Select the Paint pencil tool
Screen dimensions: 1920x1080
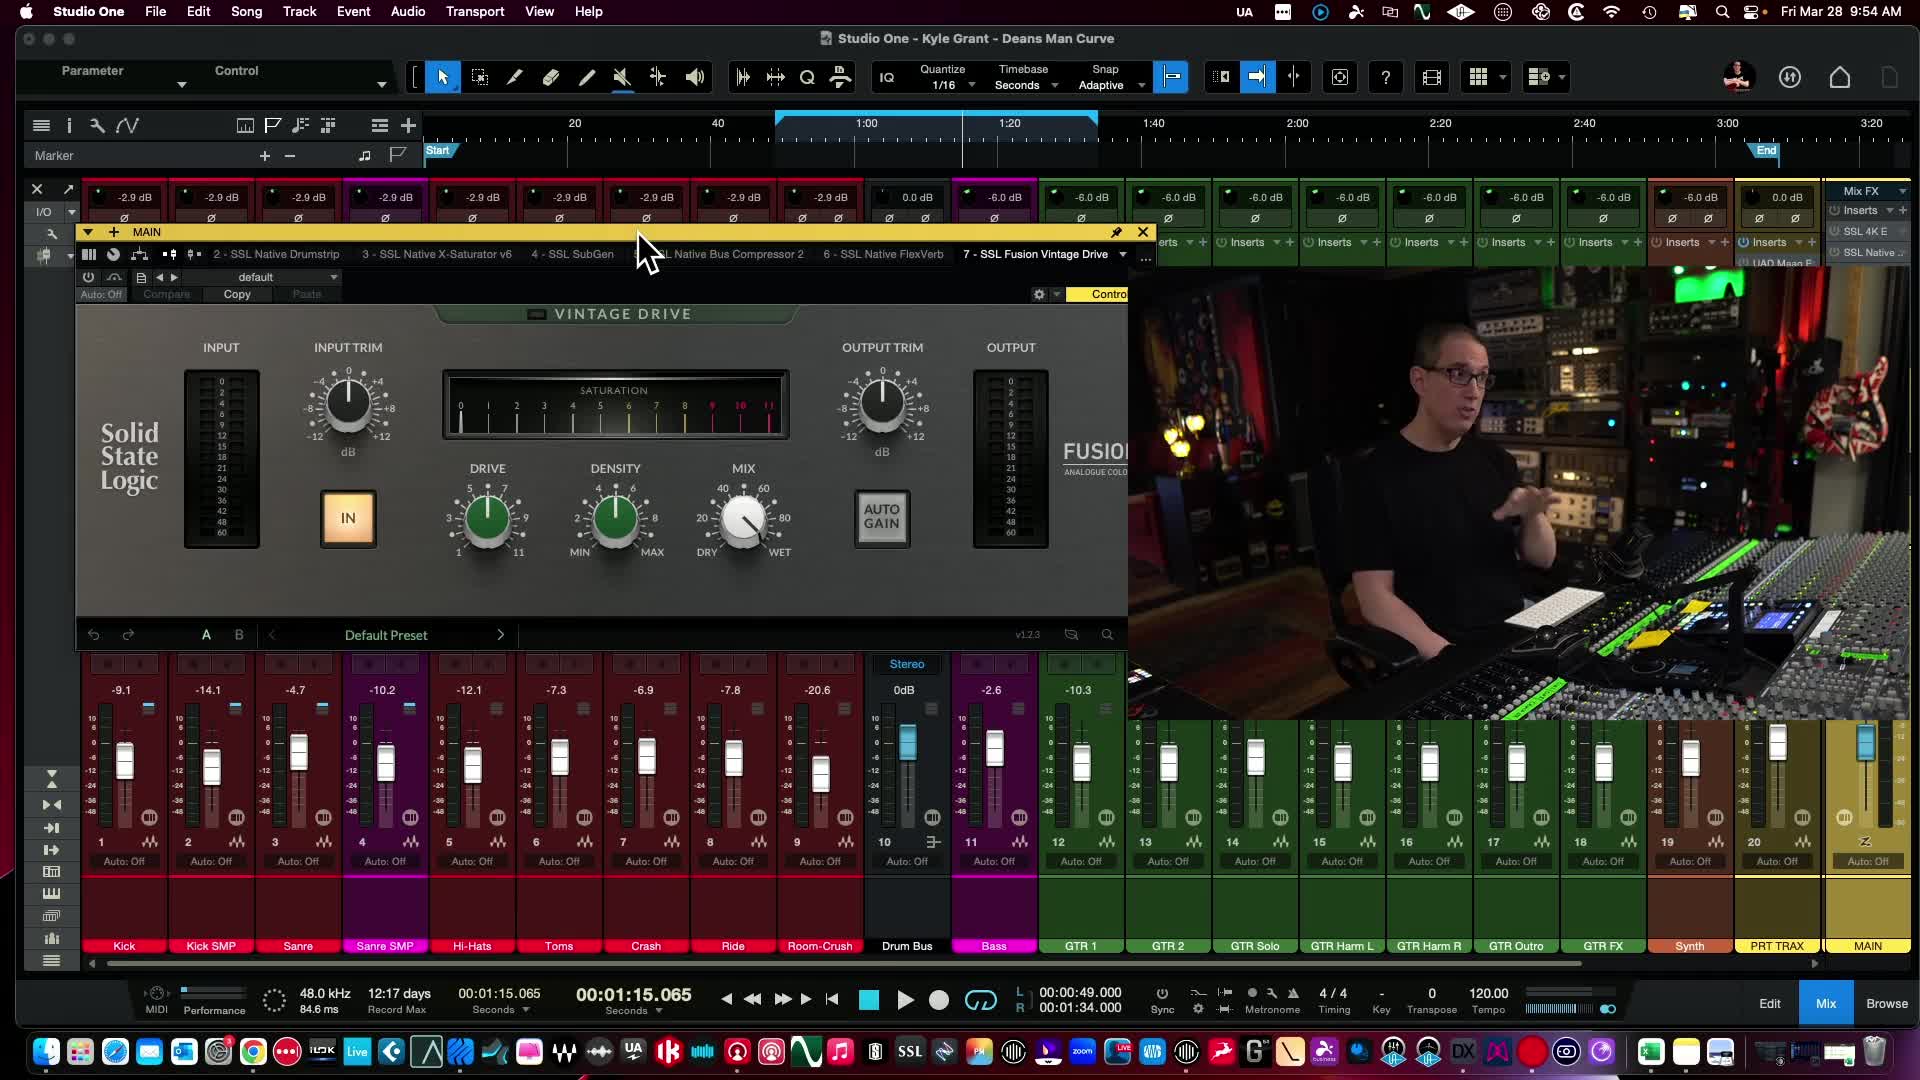tap(587, 77)
